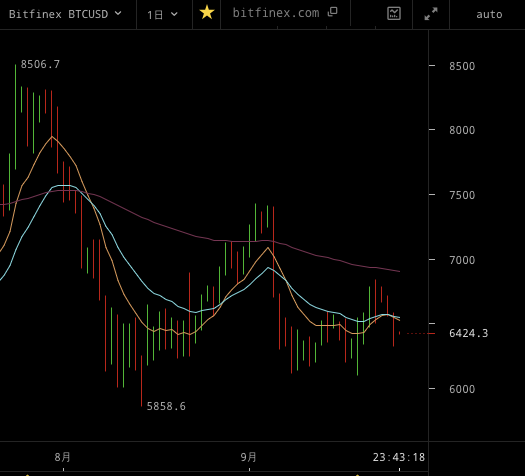Toggle the yellow favorite star
The image size is (525, 476).
point(207,13)
